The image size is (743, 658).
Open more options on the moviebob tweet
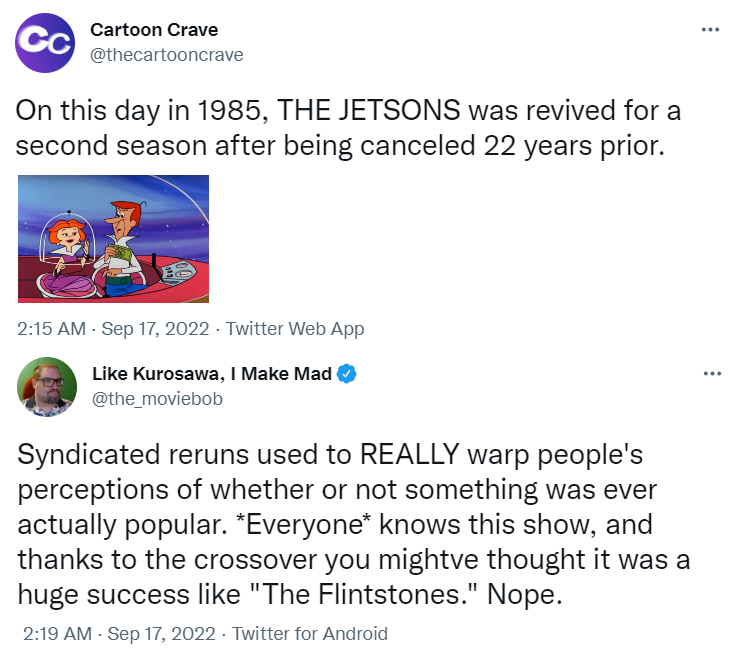(x=711, y=374)
